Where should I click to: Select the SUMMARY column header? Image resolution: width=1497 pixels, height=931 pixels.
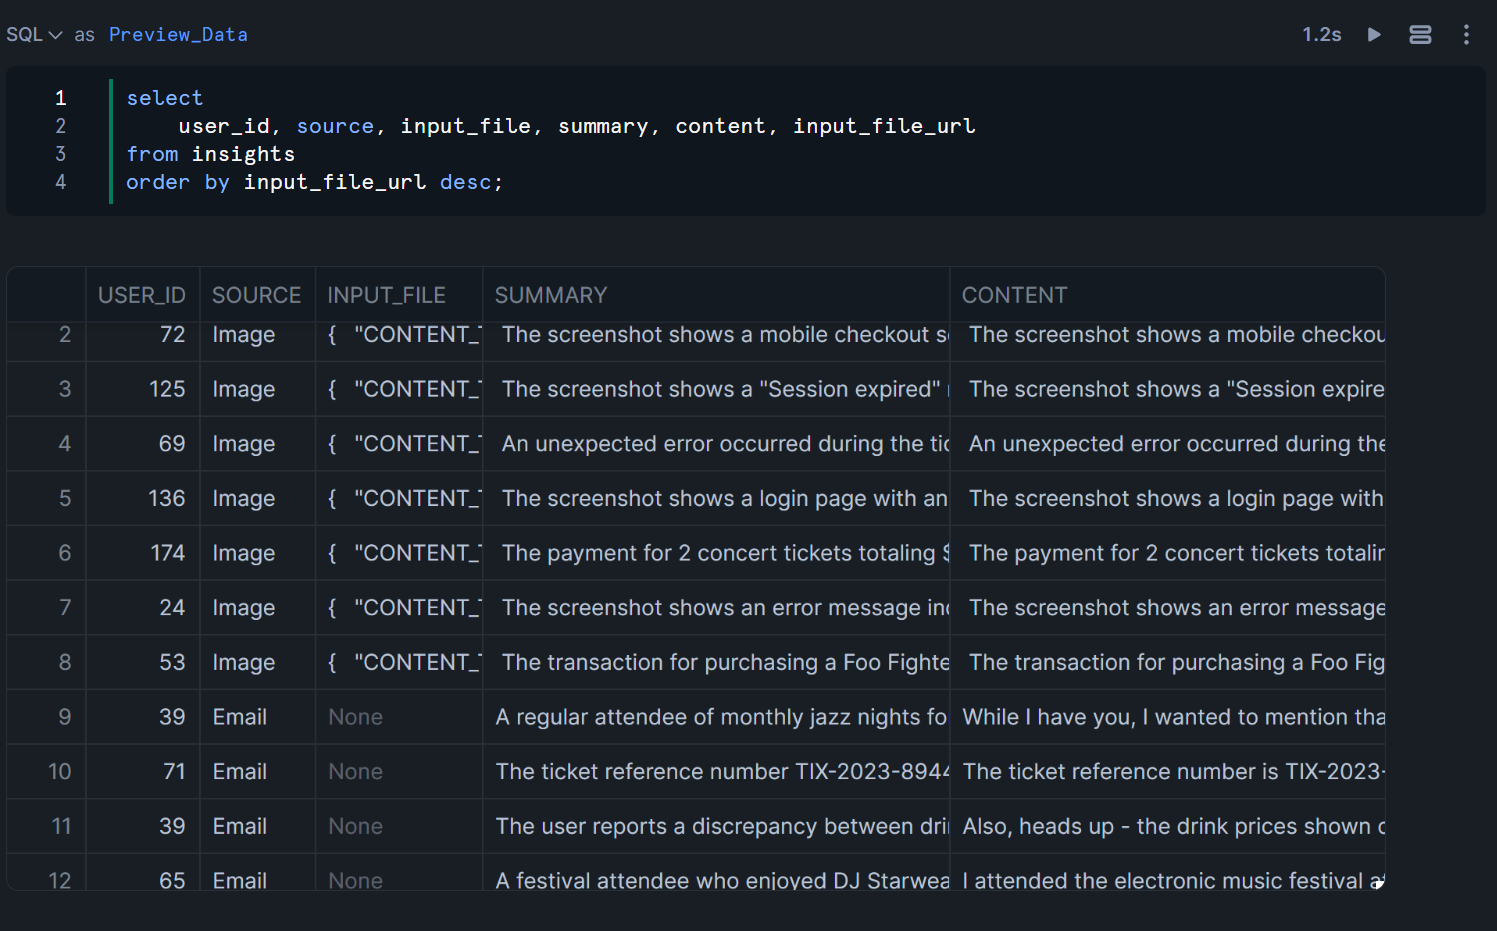pyautogui.click(x=716, y=295)
